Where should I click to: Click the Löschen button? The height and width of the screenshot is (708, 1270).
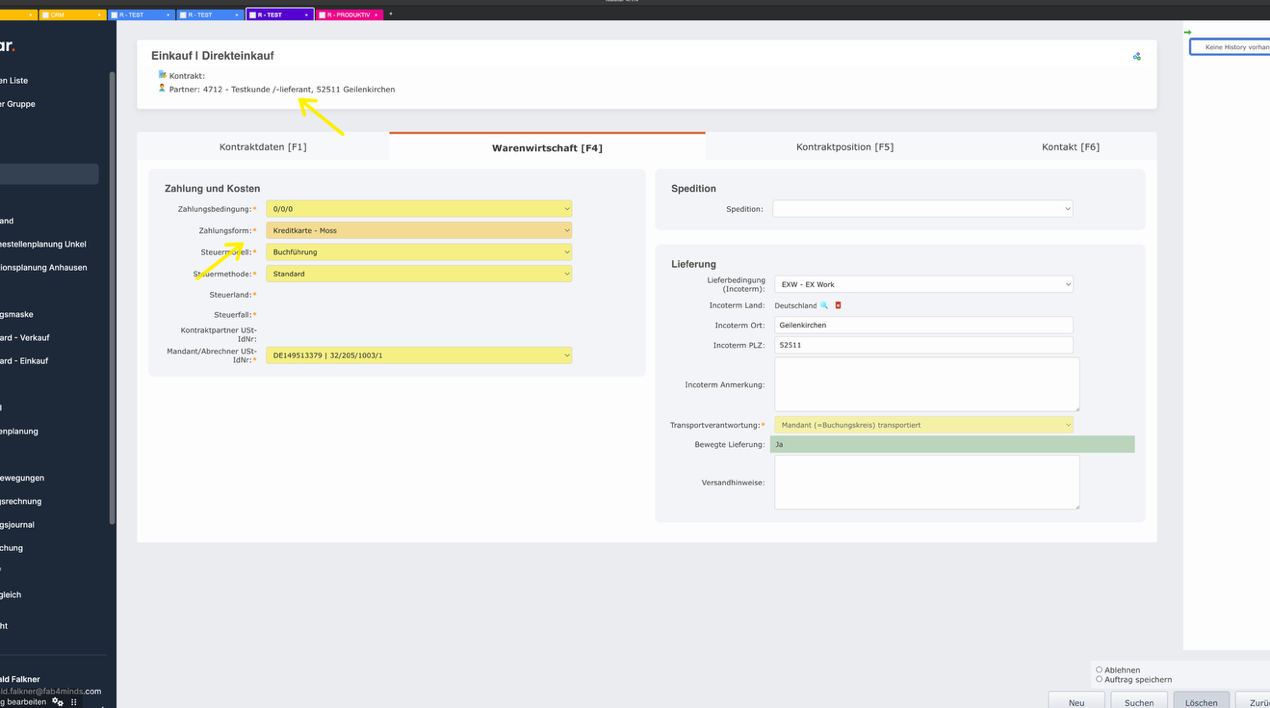click(1201, 702)
